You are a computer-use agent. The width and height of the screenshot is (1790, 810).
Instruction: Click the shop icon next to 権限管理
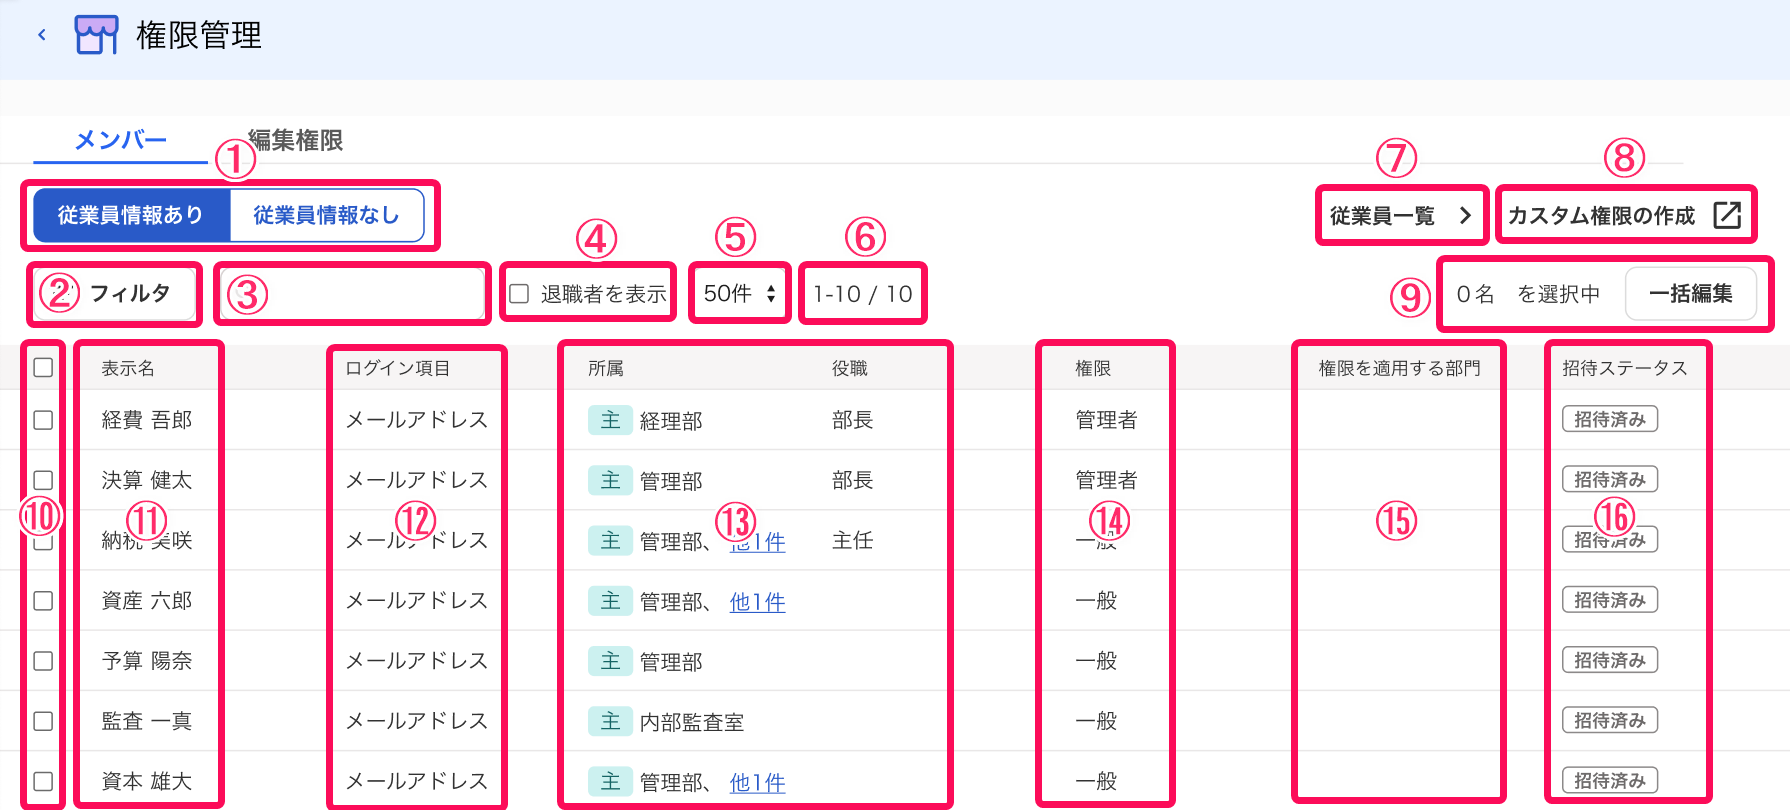point(96,35)
